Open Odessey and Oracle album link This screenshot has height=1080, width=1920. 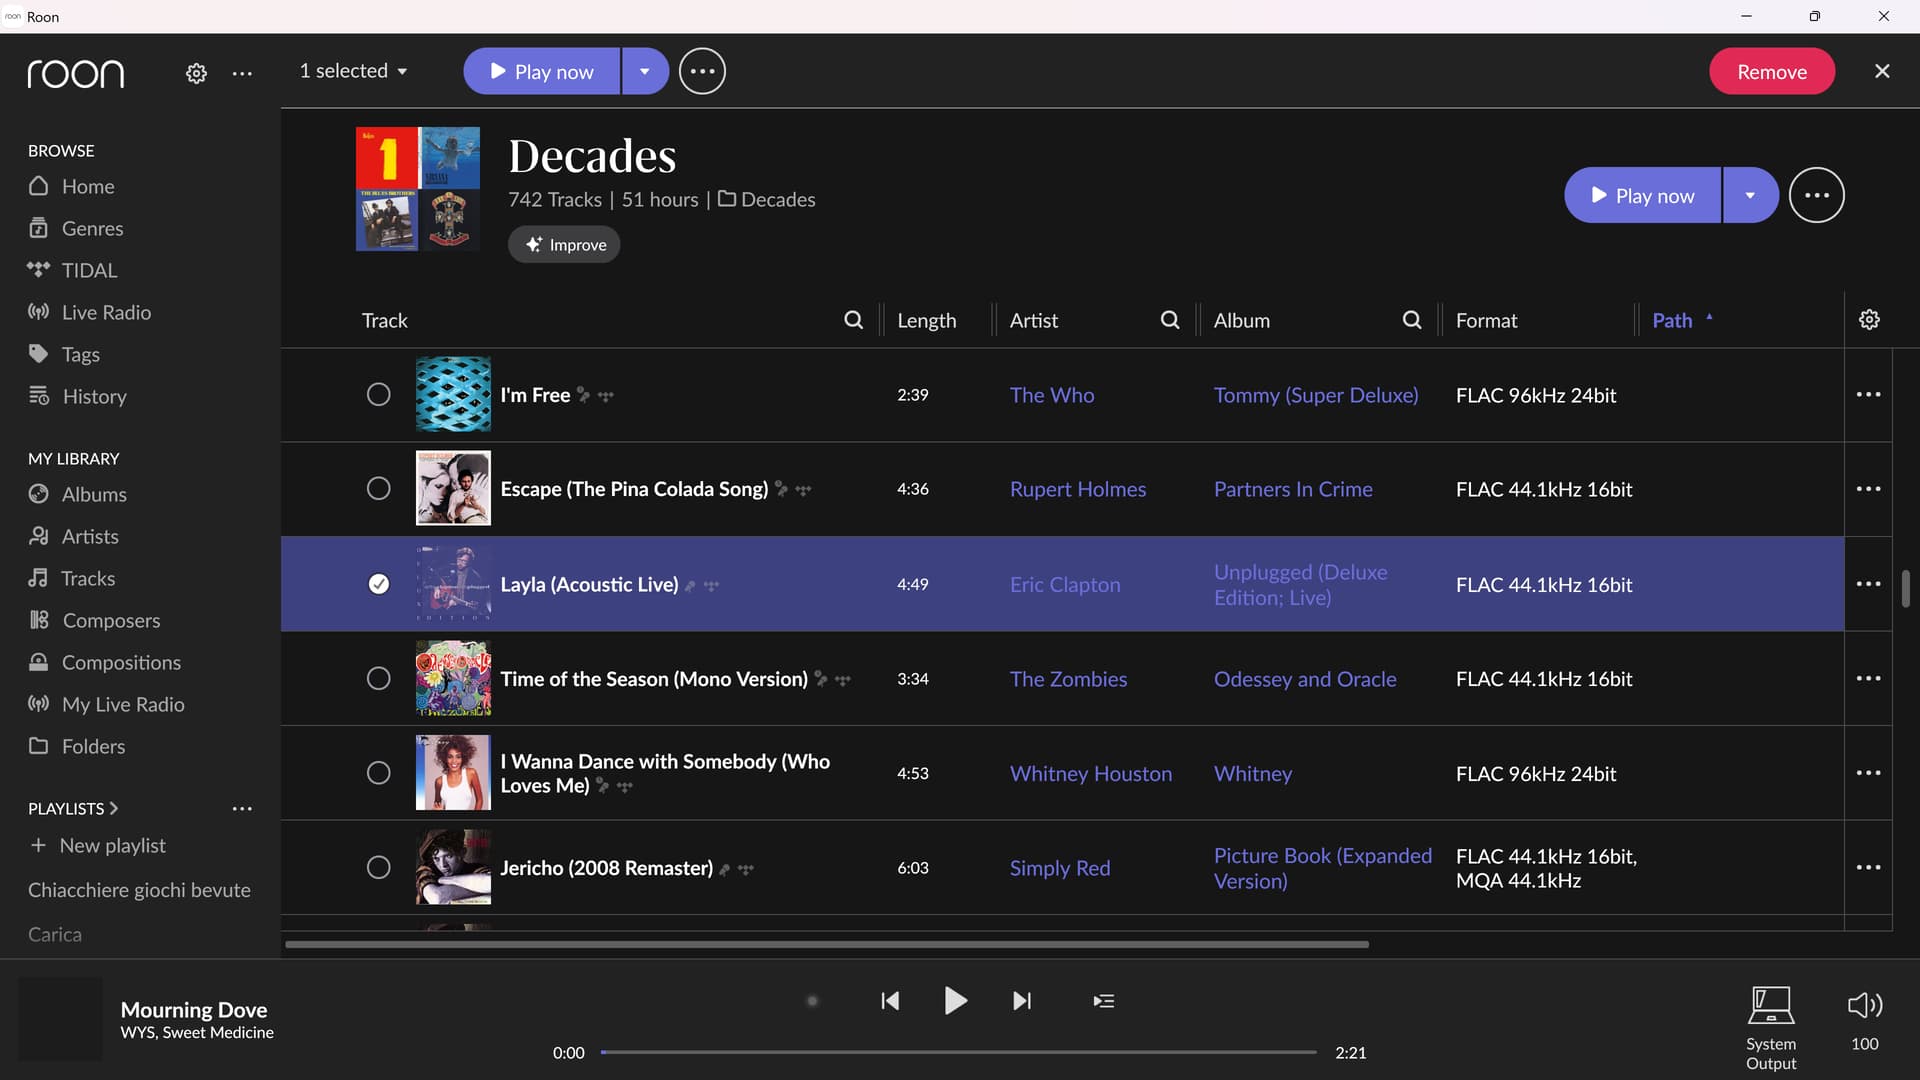coord(1305,678)
